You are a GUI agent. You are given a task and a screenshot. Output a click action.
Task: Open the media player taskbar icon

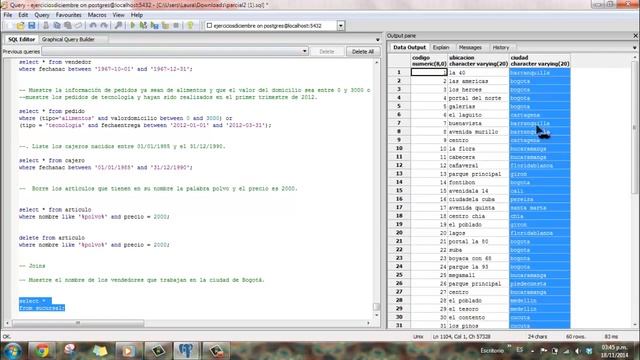click(128, 351)
